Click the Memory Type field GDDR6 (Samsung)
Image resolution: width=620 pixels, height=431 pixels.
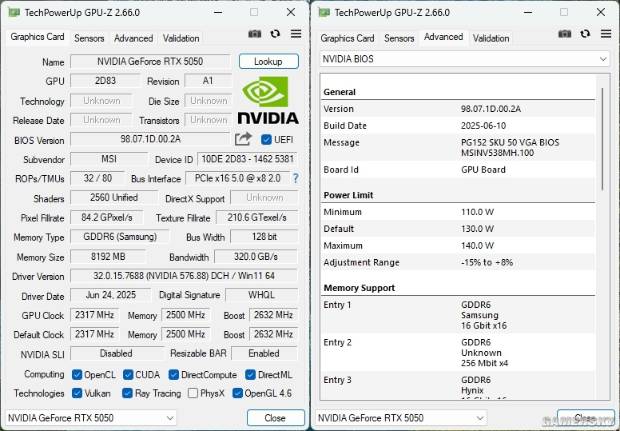(120, 237)
